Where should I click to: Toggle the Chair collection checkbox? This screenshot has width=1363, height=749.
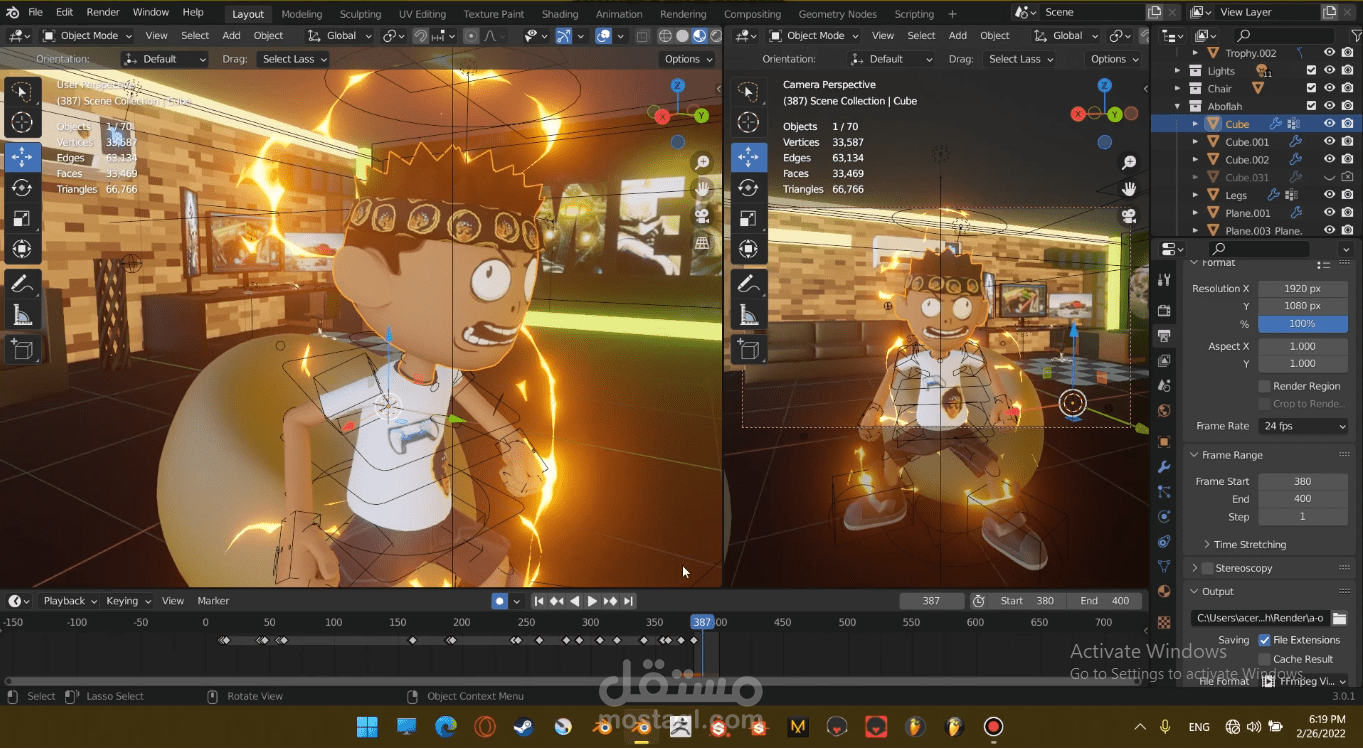1312,89
